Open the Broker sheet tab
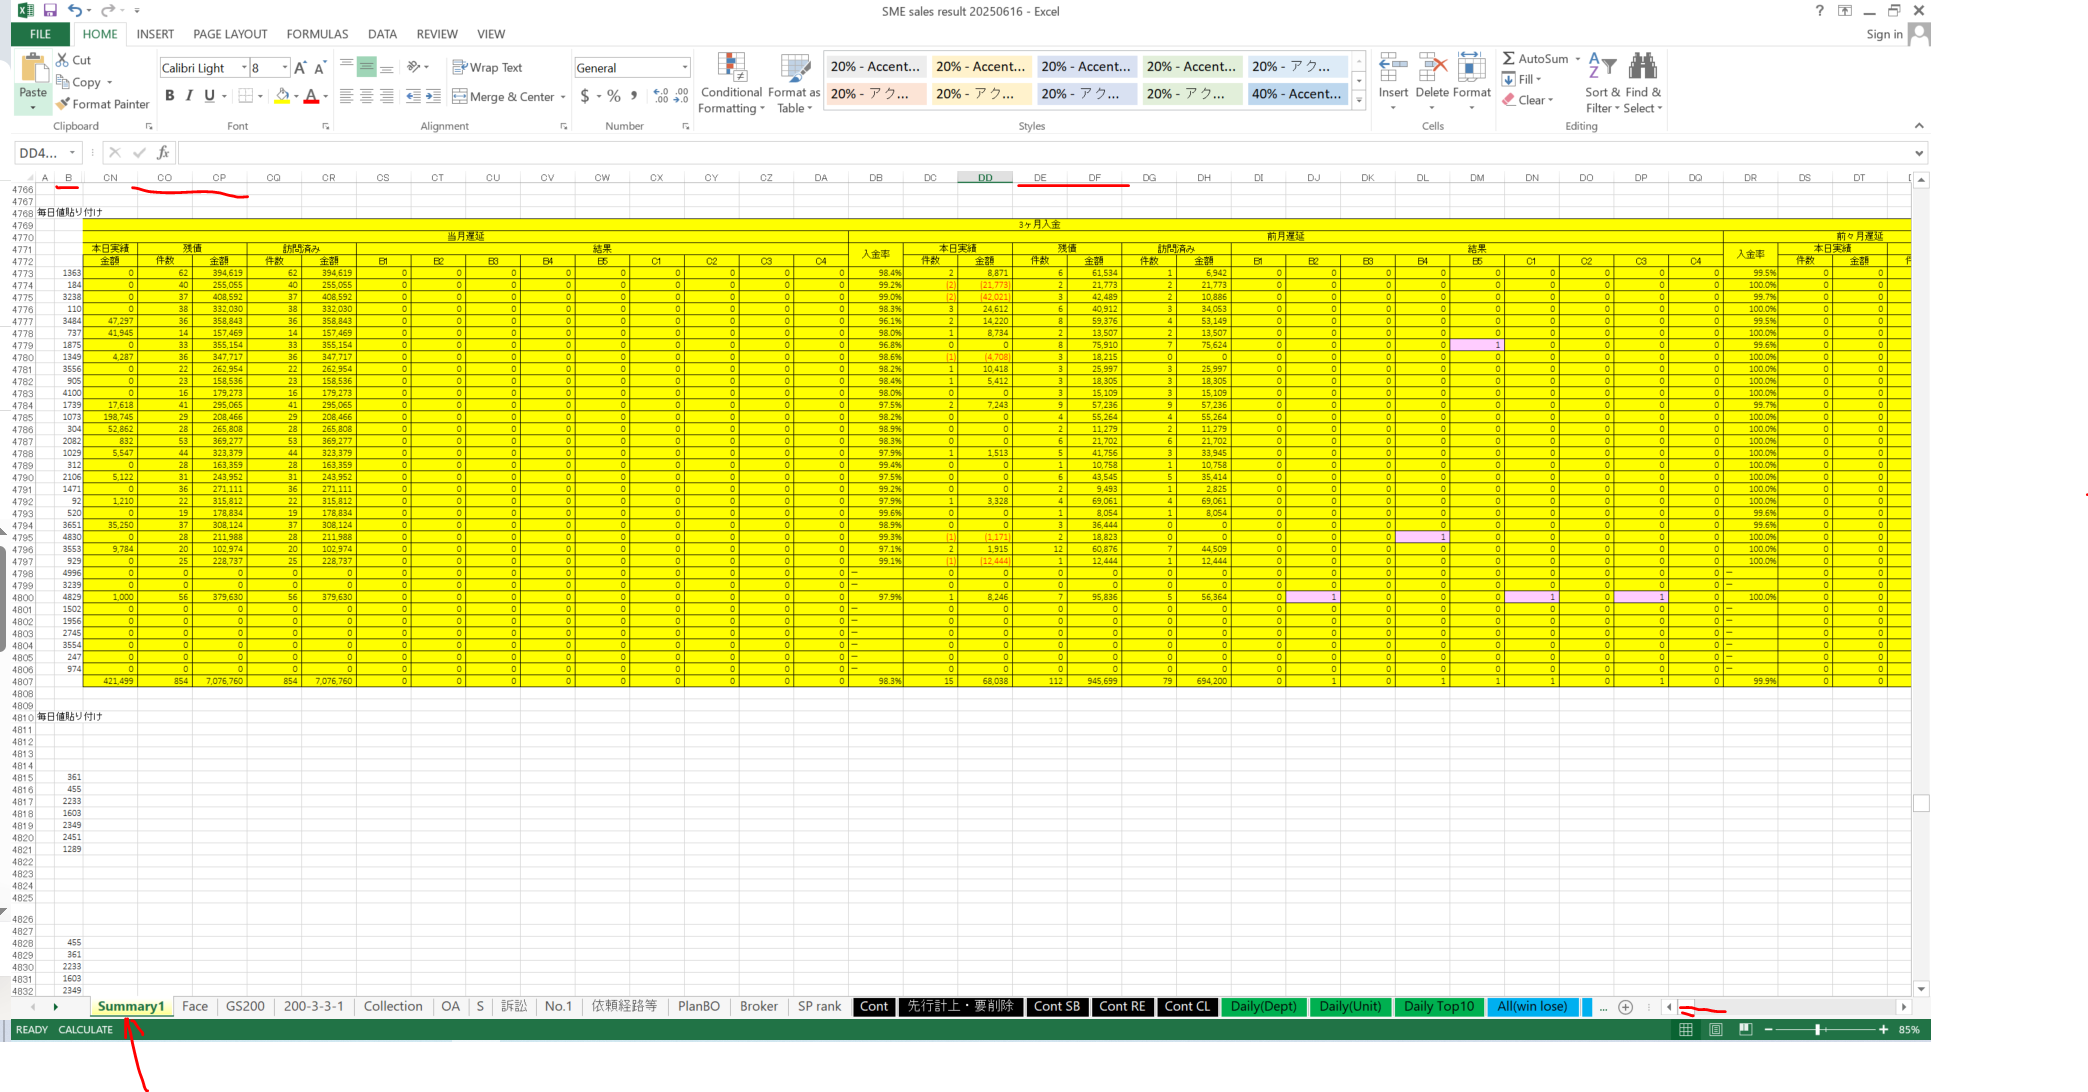 [x=758, y=1007]
